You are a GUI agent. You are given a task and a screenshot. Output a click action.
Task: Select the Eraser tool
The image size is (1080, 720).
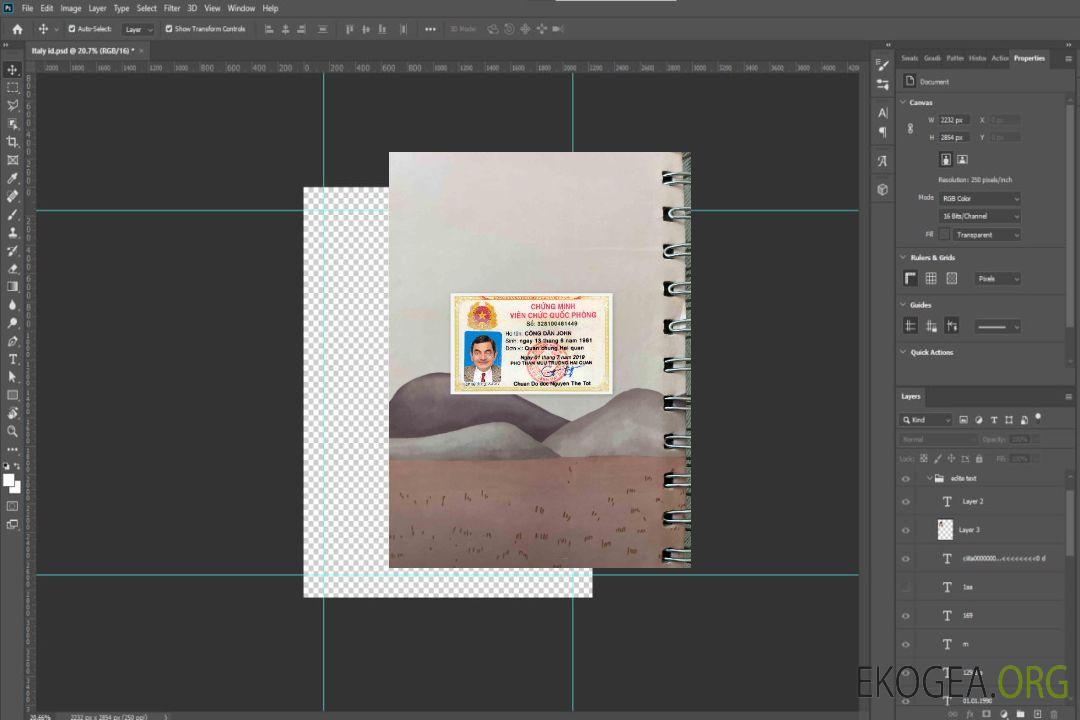[13, 268]
